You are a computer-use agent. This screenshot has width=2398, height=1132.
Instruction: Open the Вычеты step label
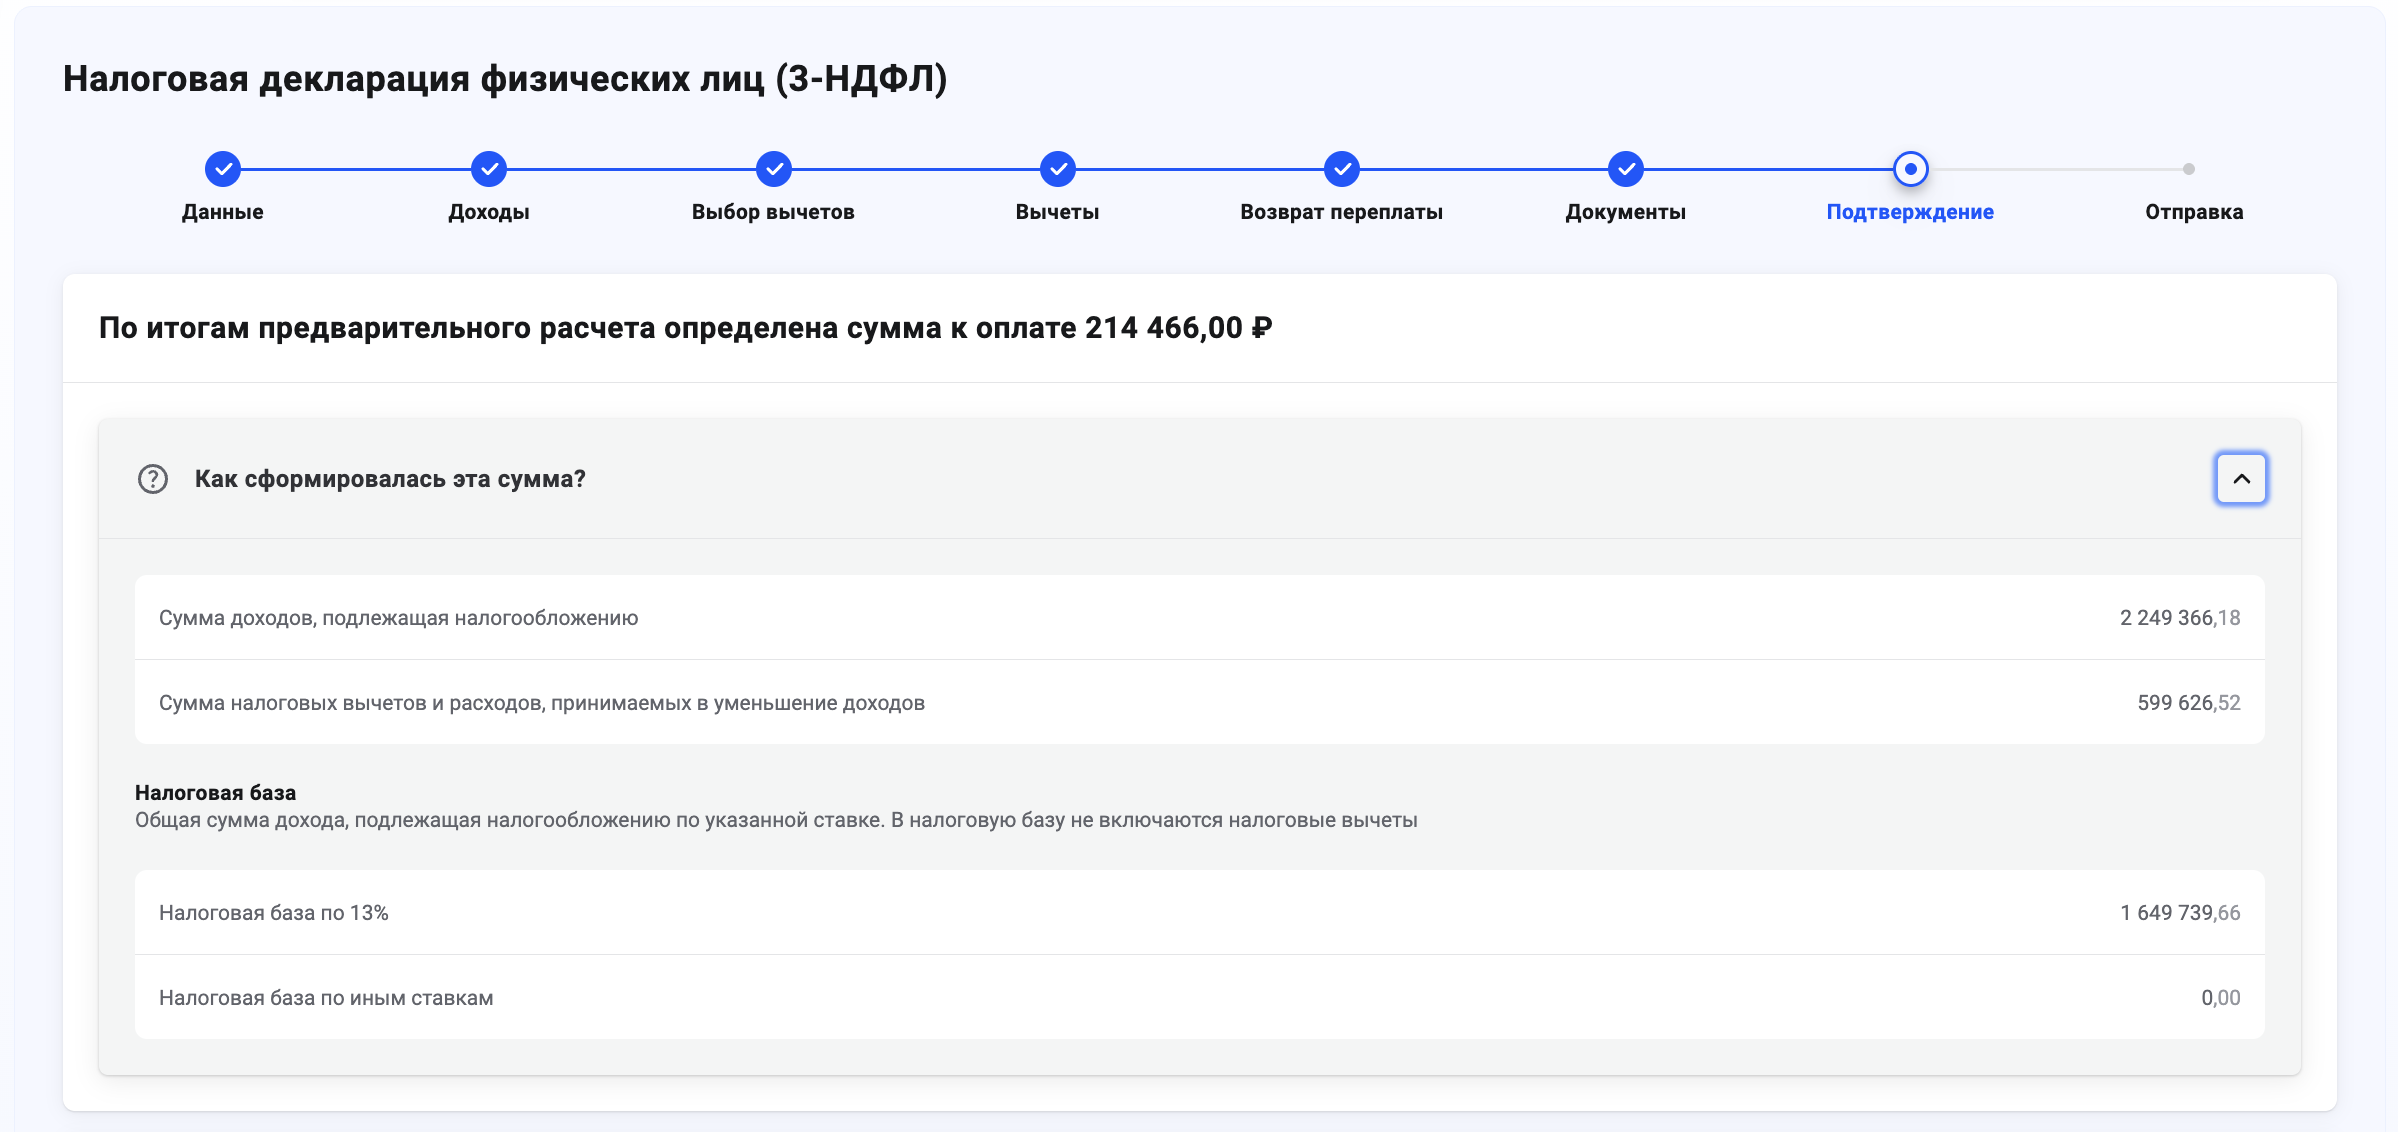(1057, 212)
